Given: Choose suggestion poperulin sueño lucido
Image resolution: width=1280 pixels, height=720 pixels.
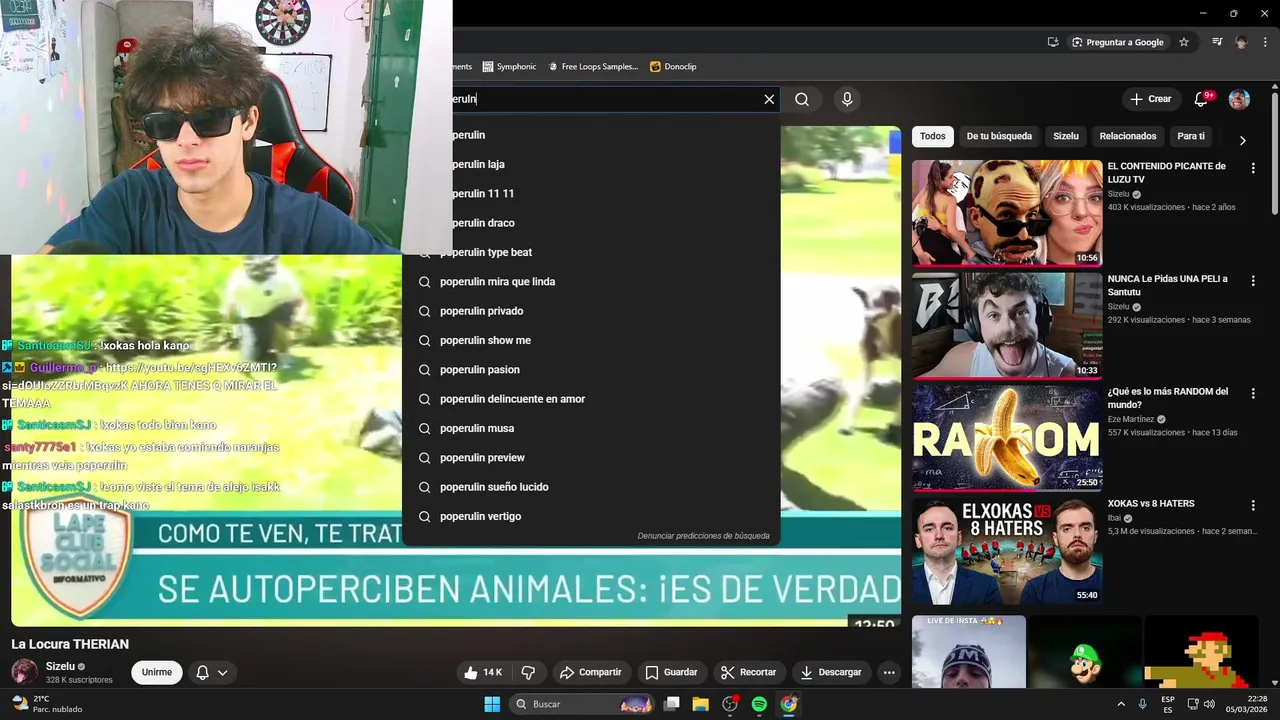Looking at the screenshot, I should (x=590, y=487).
